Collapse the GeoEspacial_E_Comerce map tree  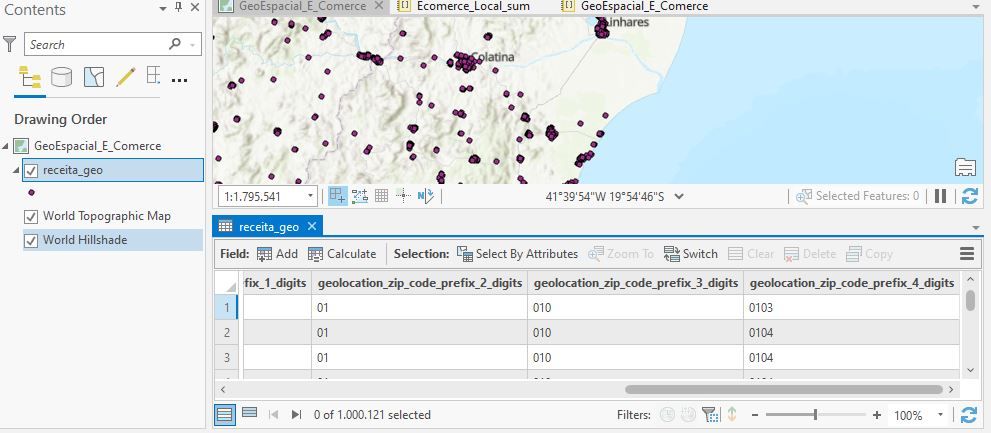pos(6,146)
